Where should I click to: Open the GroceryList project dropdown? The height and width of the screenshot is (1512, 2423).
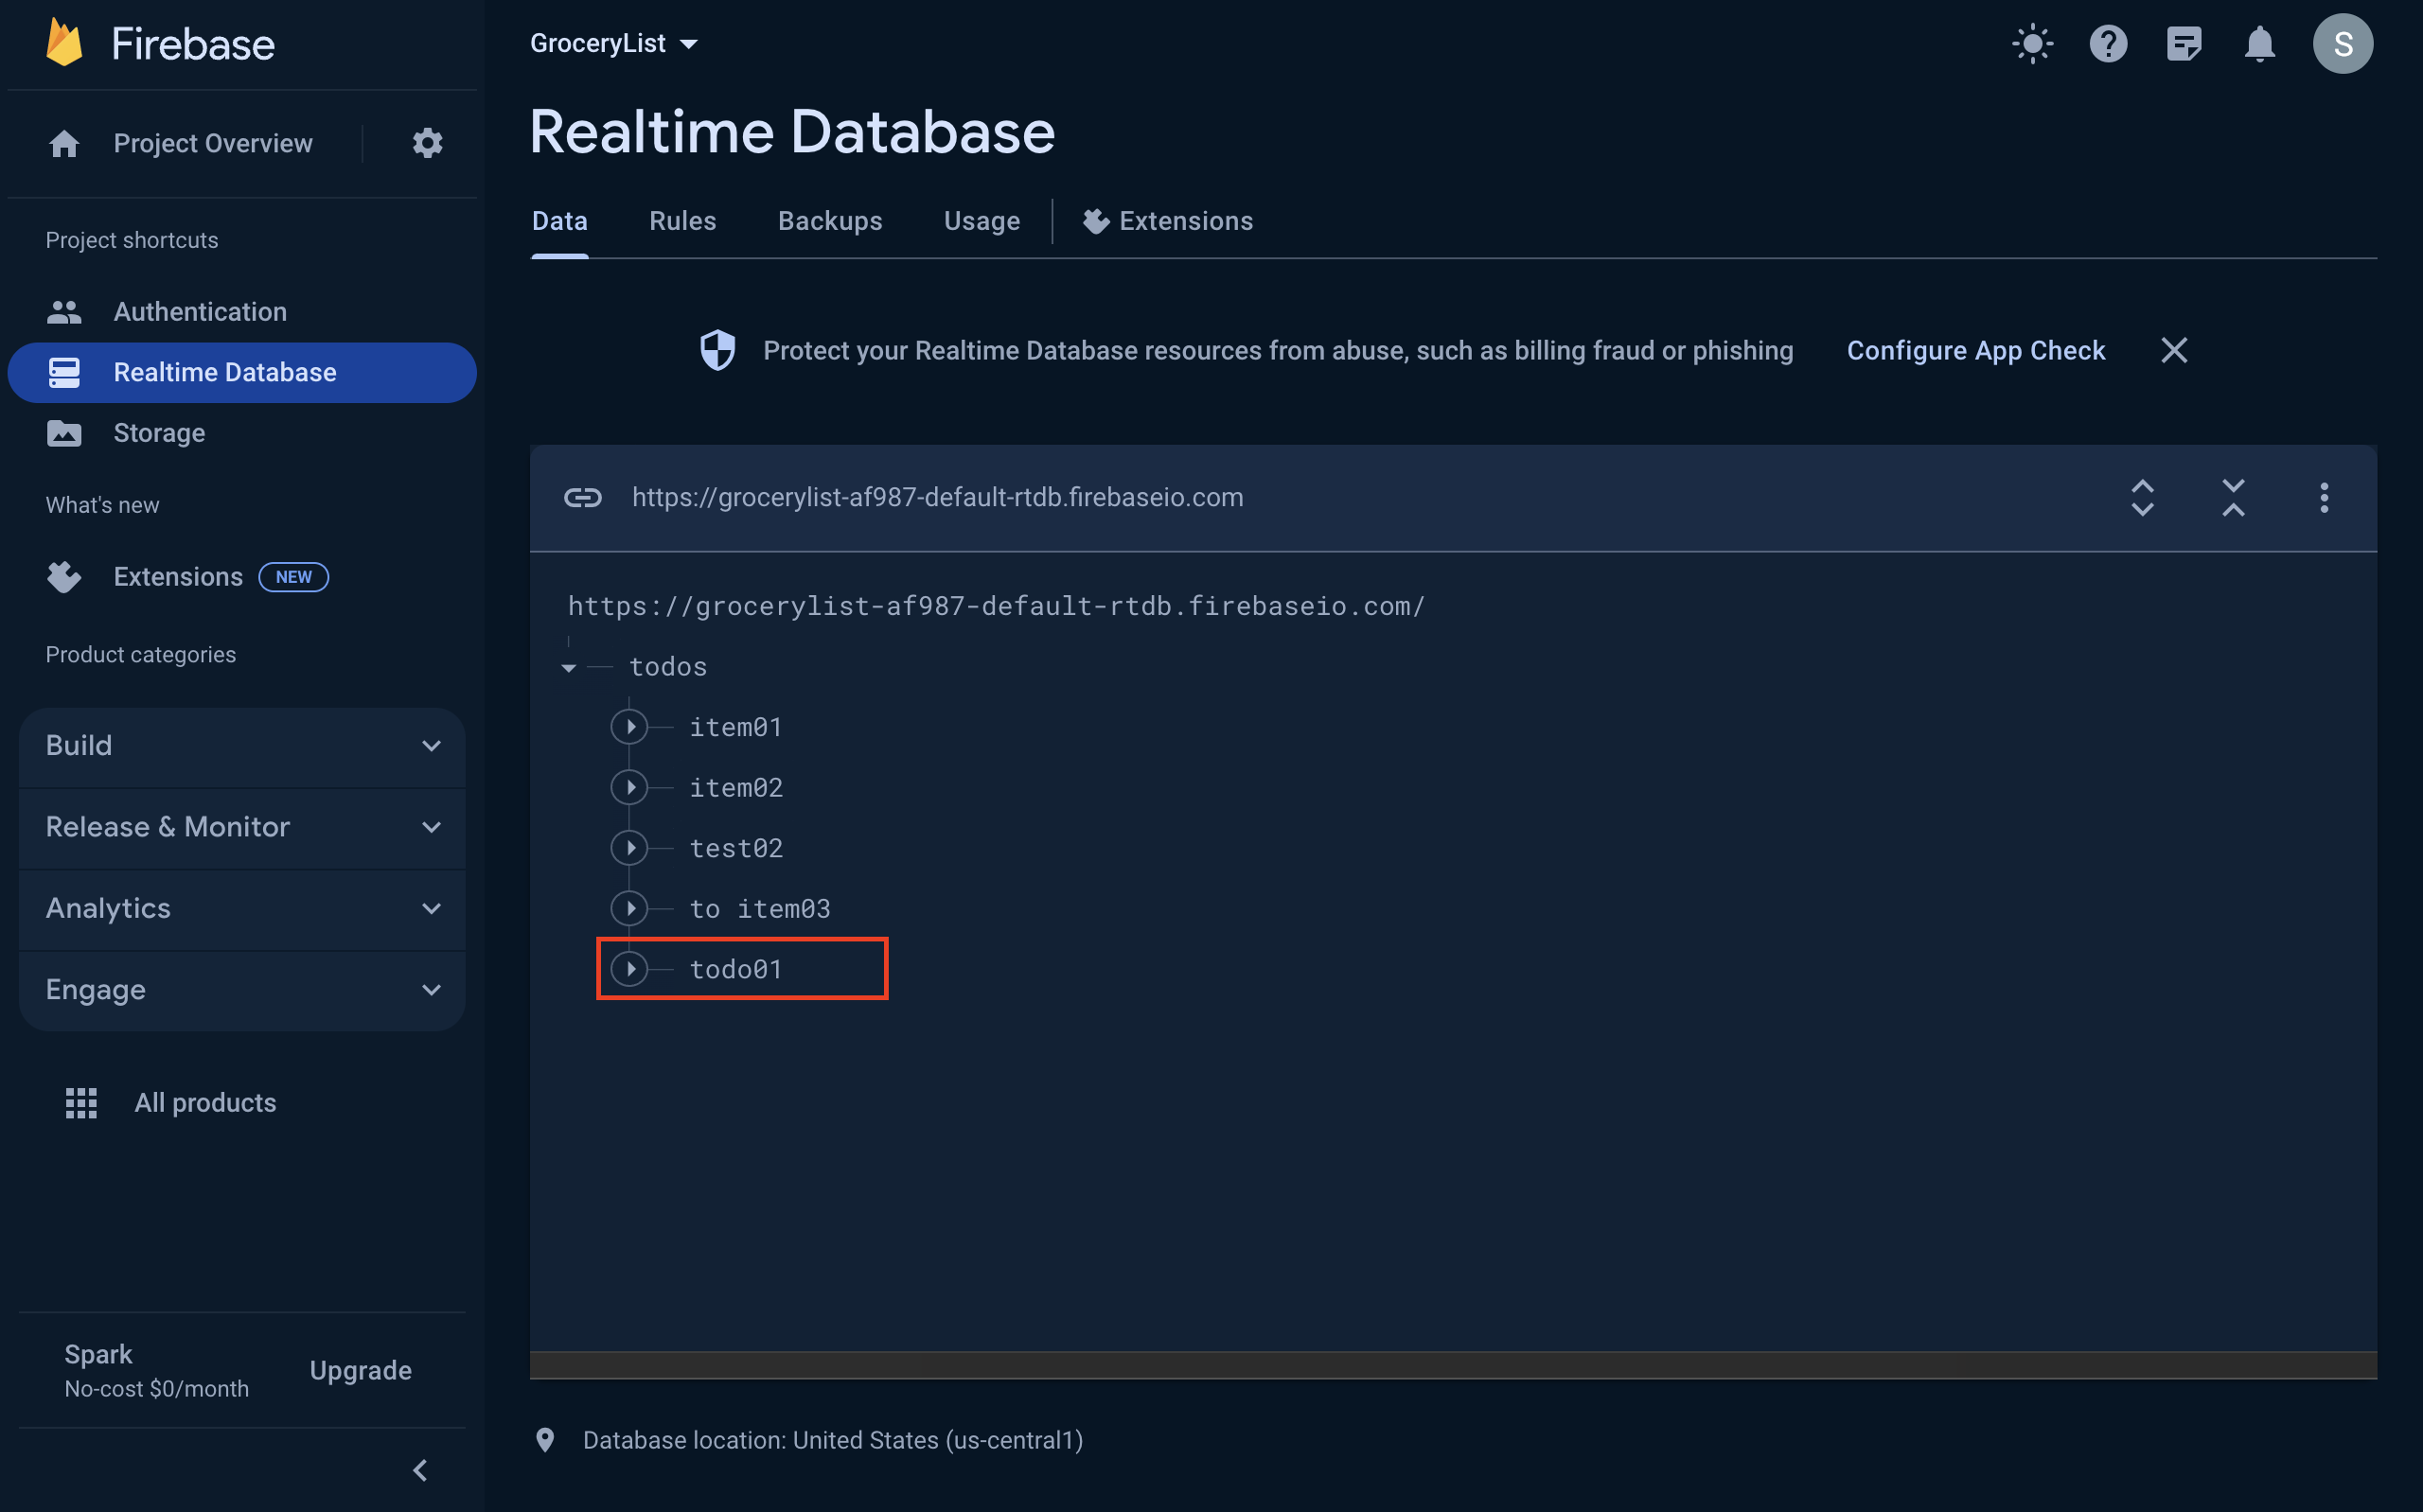(x=613, y=44)
